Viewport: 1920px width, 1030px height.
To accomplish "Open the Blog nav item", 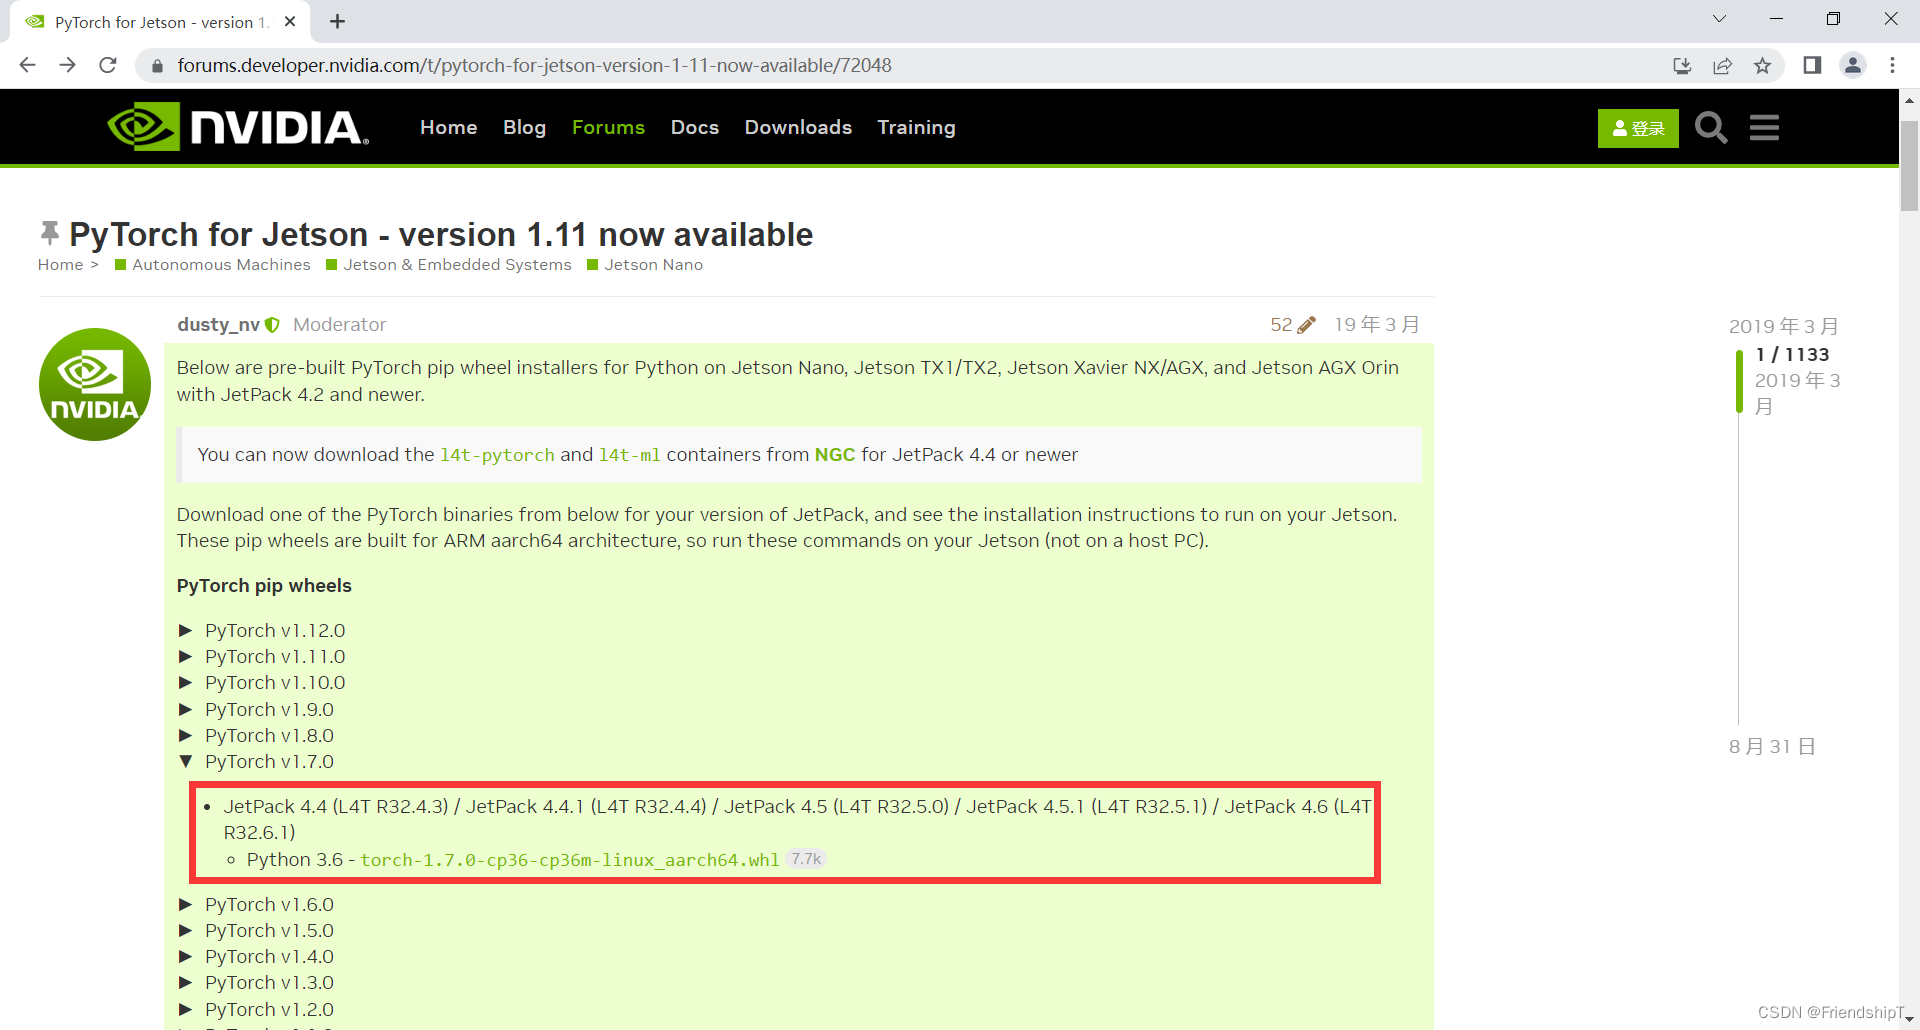I will 524,127.
